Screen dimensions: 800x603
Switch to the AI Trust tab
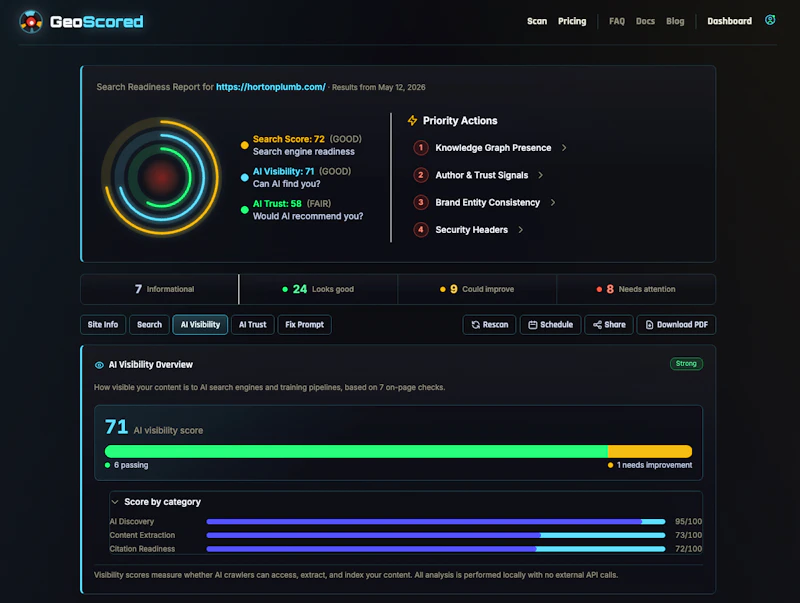tap(253, 325)
